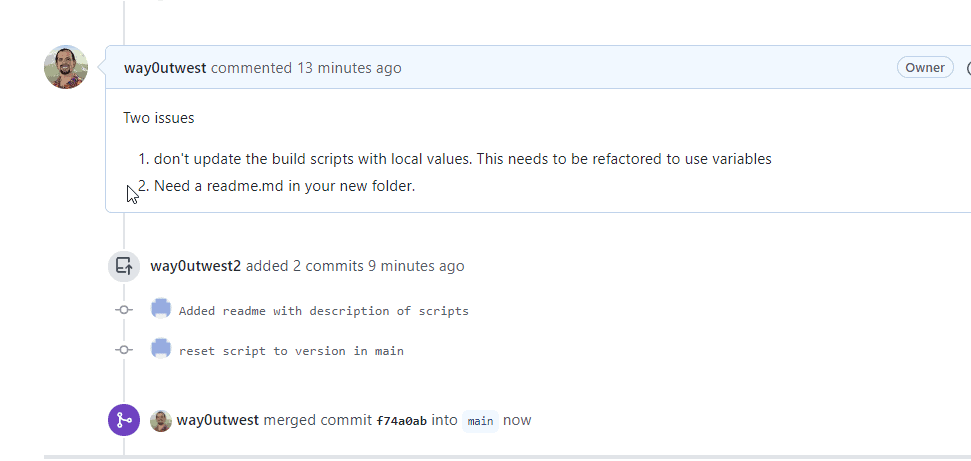Open the way0utwest2 user profile link
971x461 pixels.
[195, 266]
